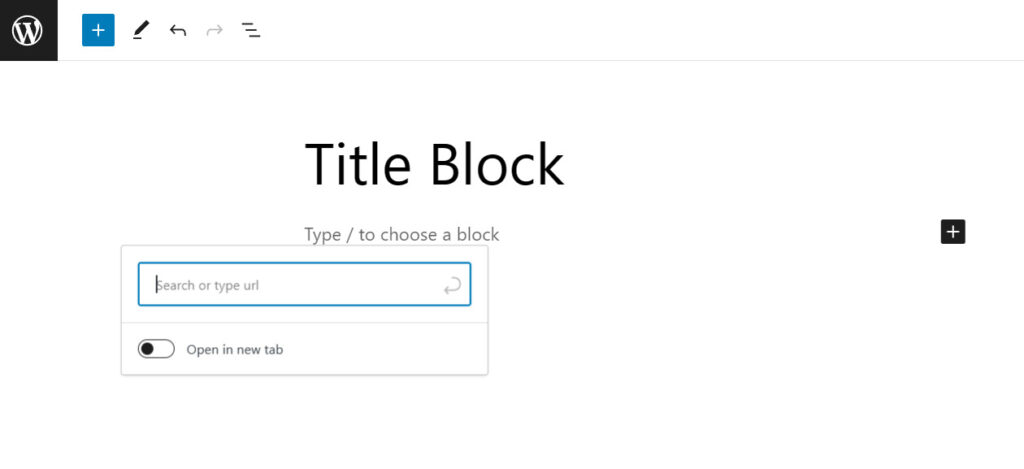Click the empty-paragraph placeholder text

click(x=402, y=234)
